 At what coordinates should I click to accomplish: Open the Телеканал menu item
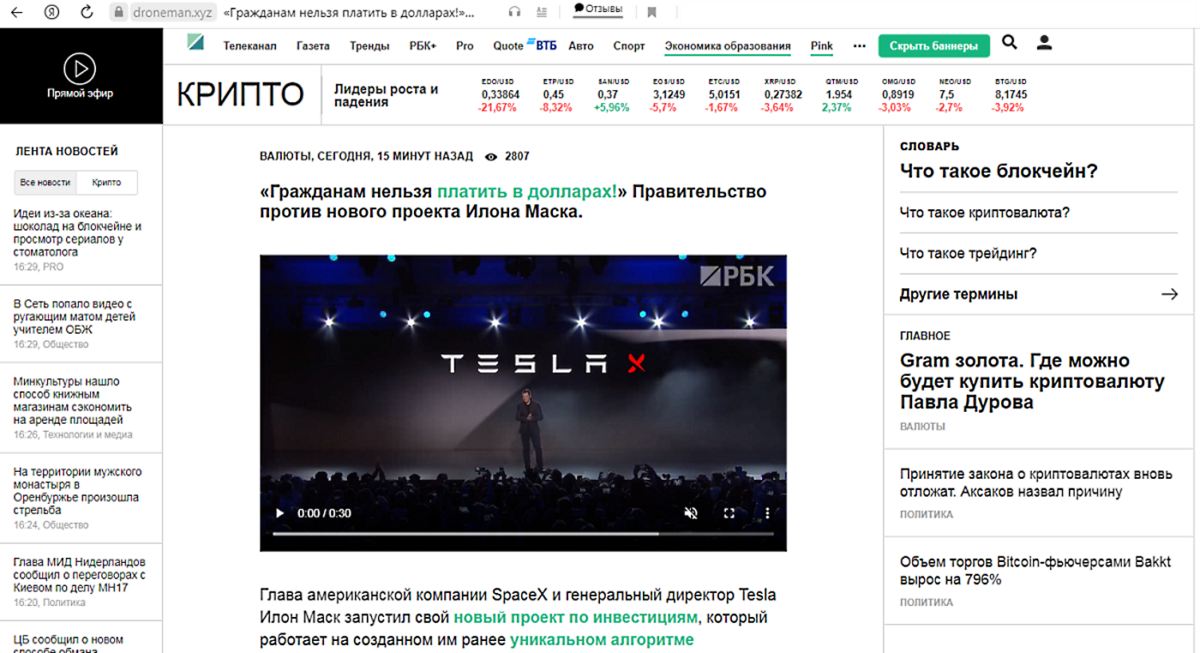tap(250, 46)
